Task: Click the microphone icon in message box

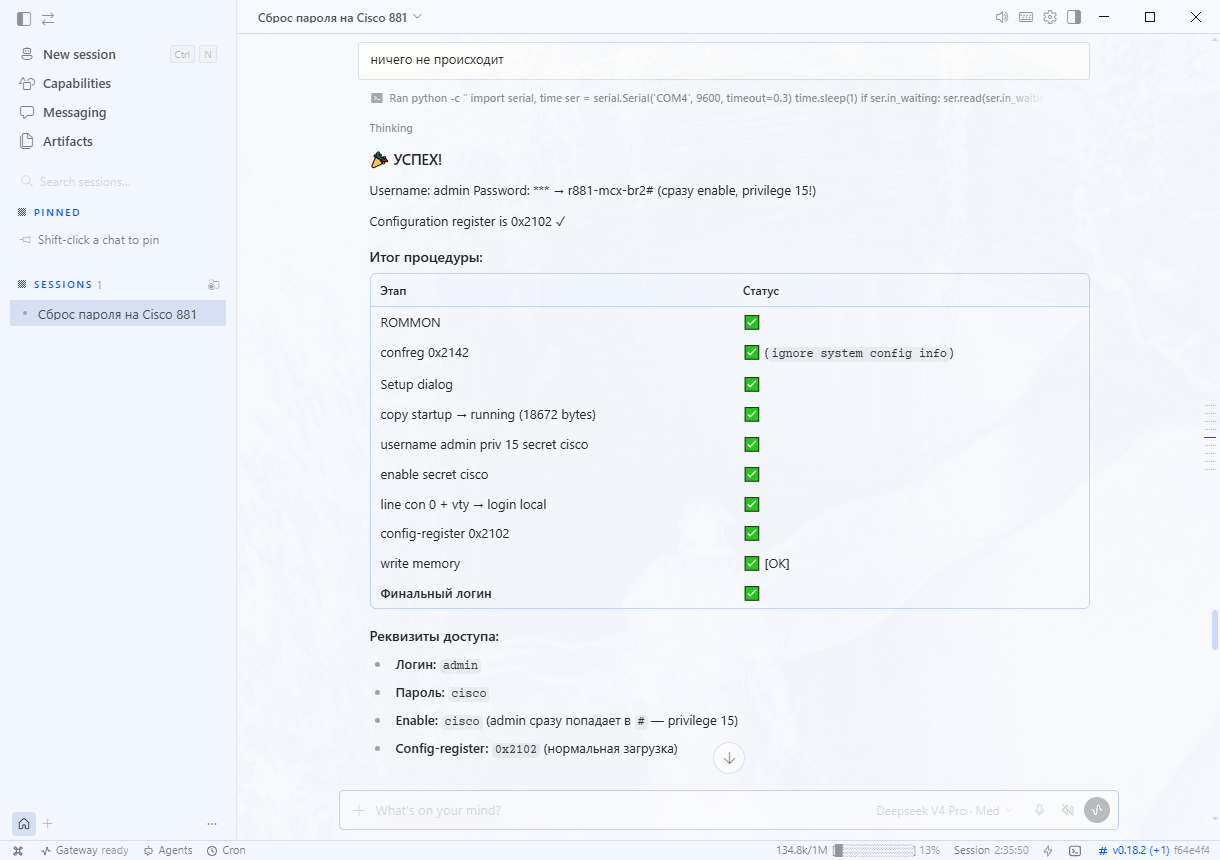Action: point(1039,810)
